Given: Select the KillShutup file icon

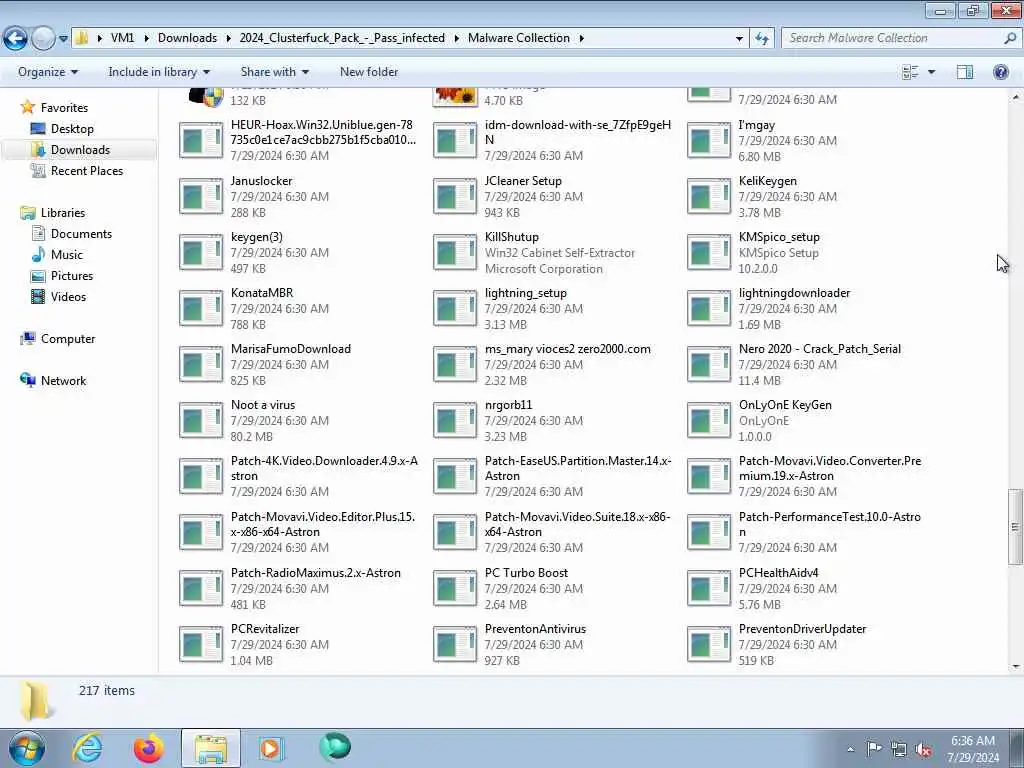Looking at the screenshot, I should (x=455, y=252).
